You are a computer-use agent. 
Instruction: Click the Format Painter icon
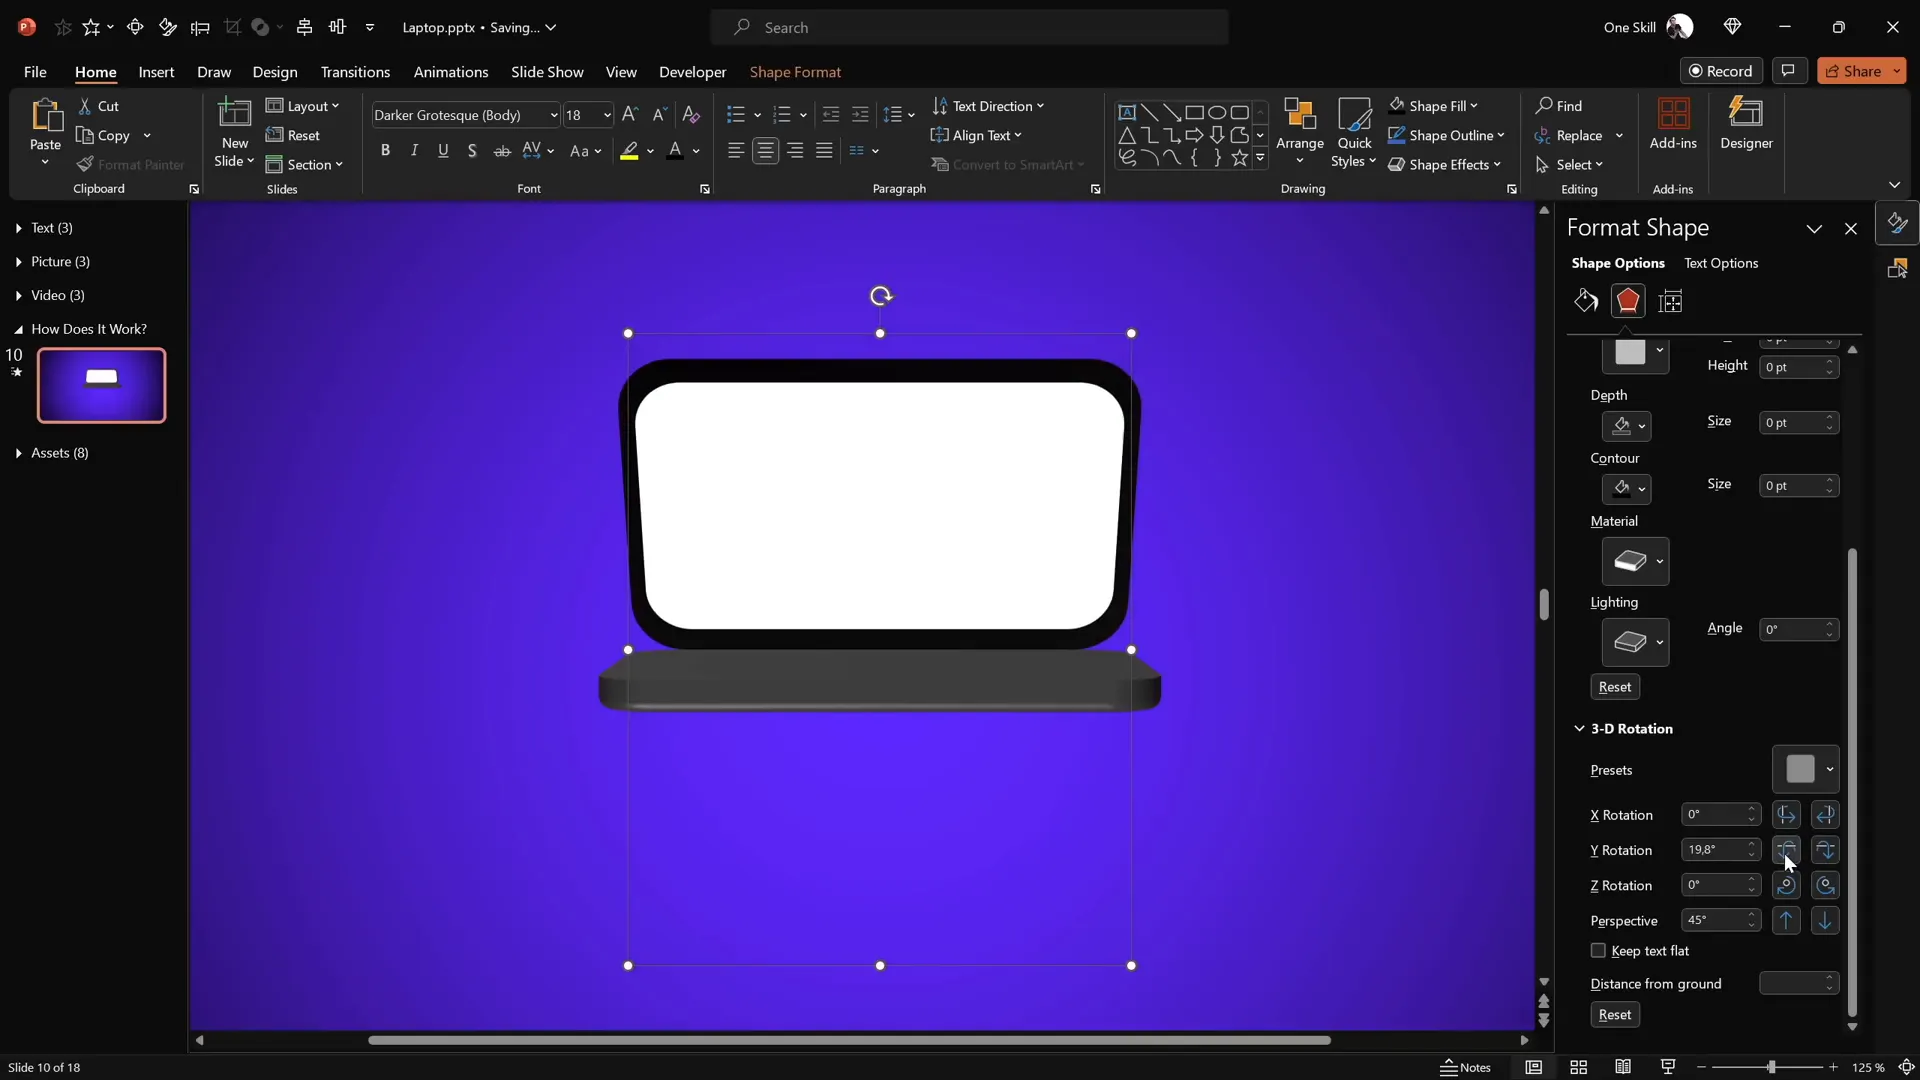[x=86, y=165]
